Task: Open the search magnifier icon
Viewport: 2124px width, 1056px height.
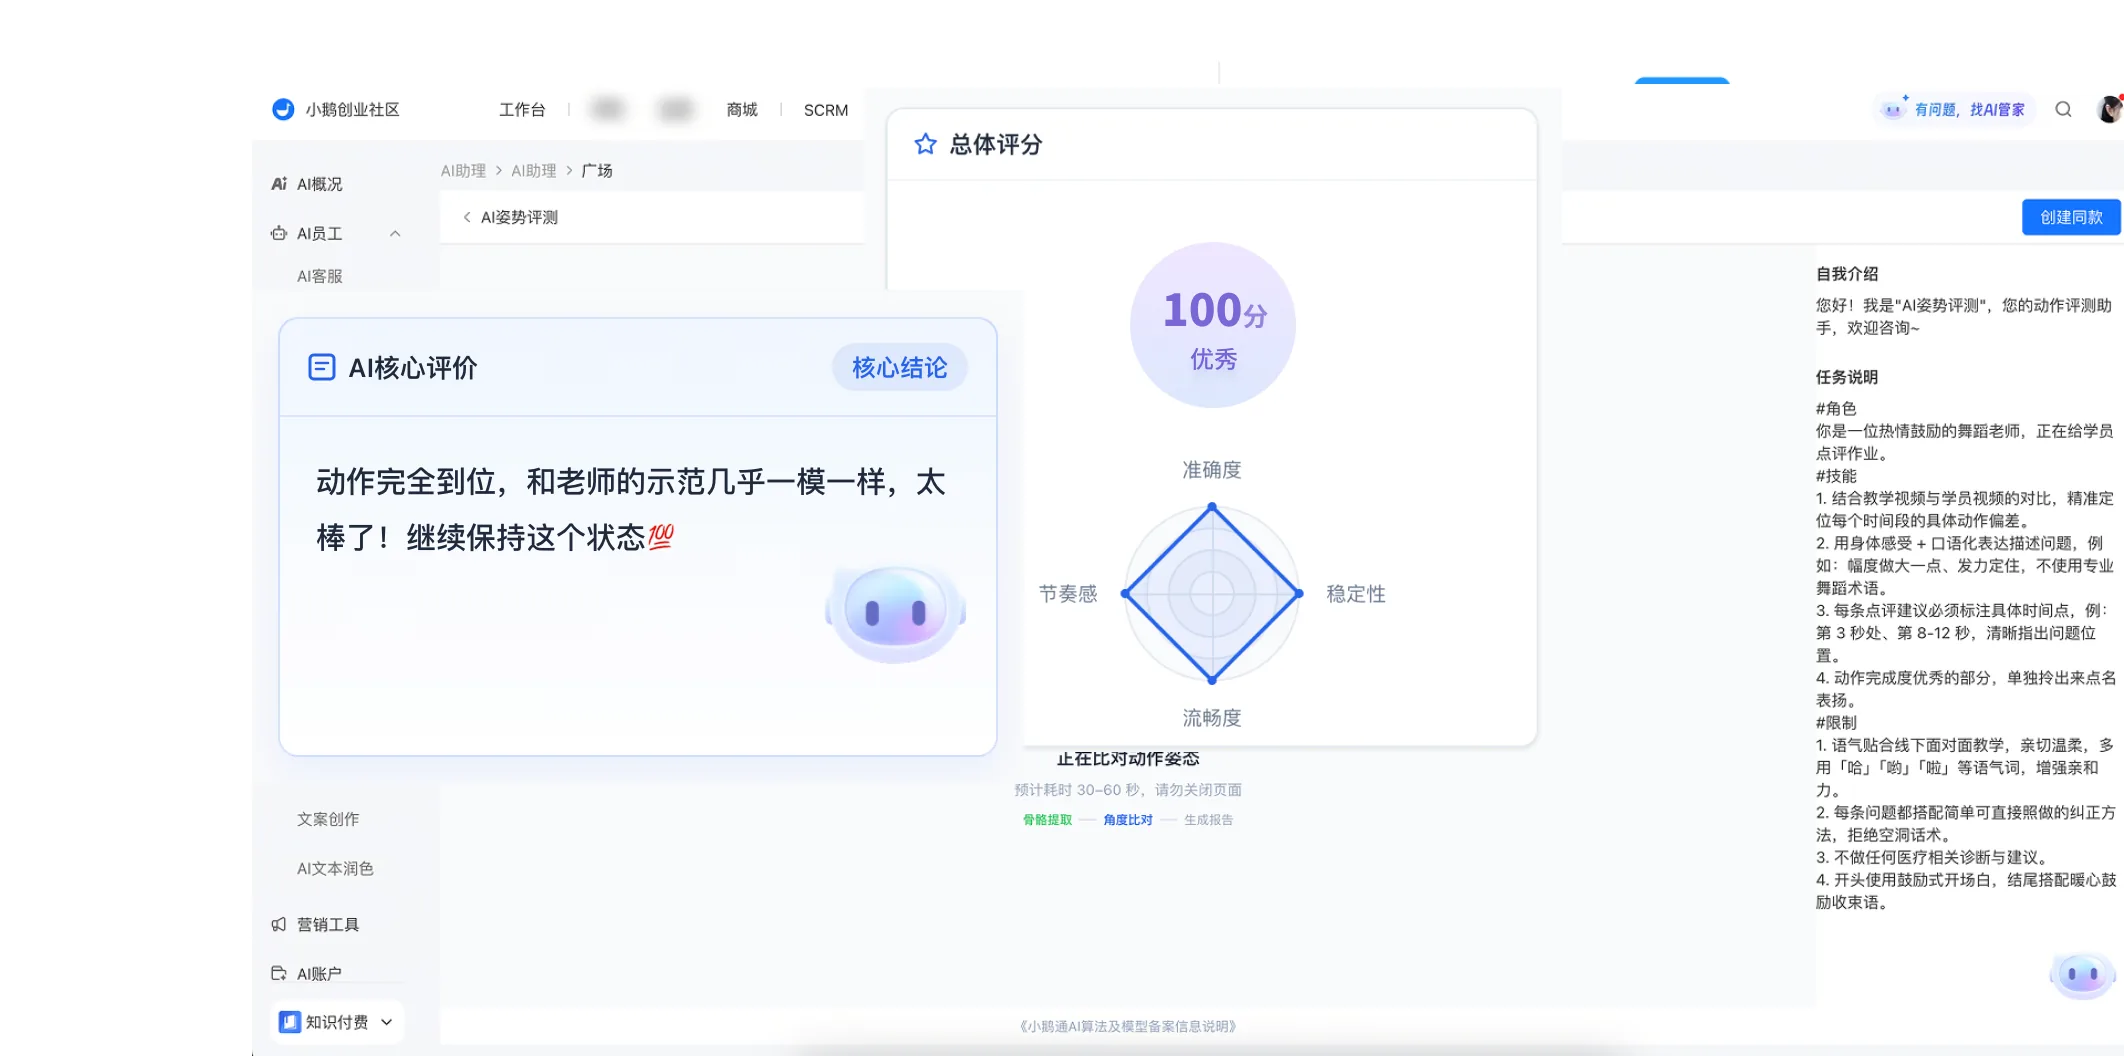Action: pos(2063,110)
